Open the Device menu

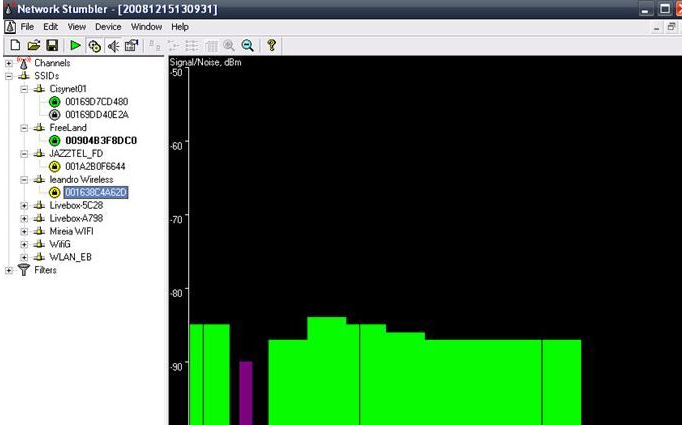click(x=108, y=26)
